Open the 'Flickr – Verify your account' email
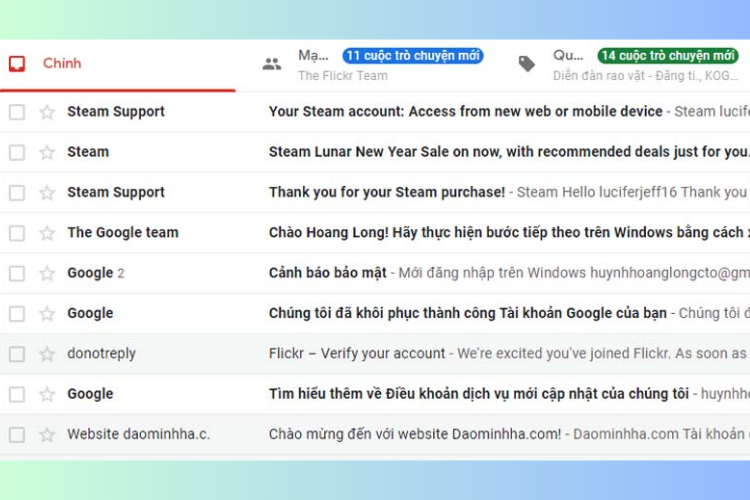Viewport: 750px width, 500px height. tap(357, 354)
